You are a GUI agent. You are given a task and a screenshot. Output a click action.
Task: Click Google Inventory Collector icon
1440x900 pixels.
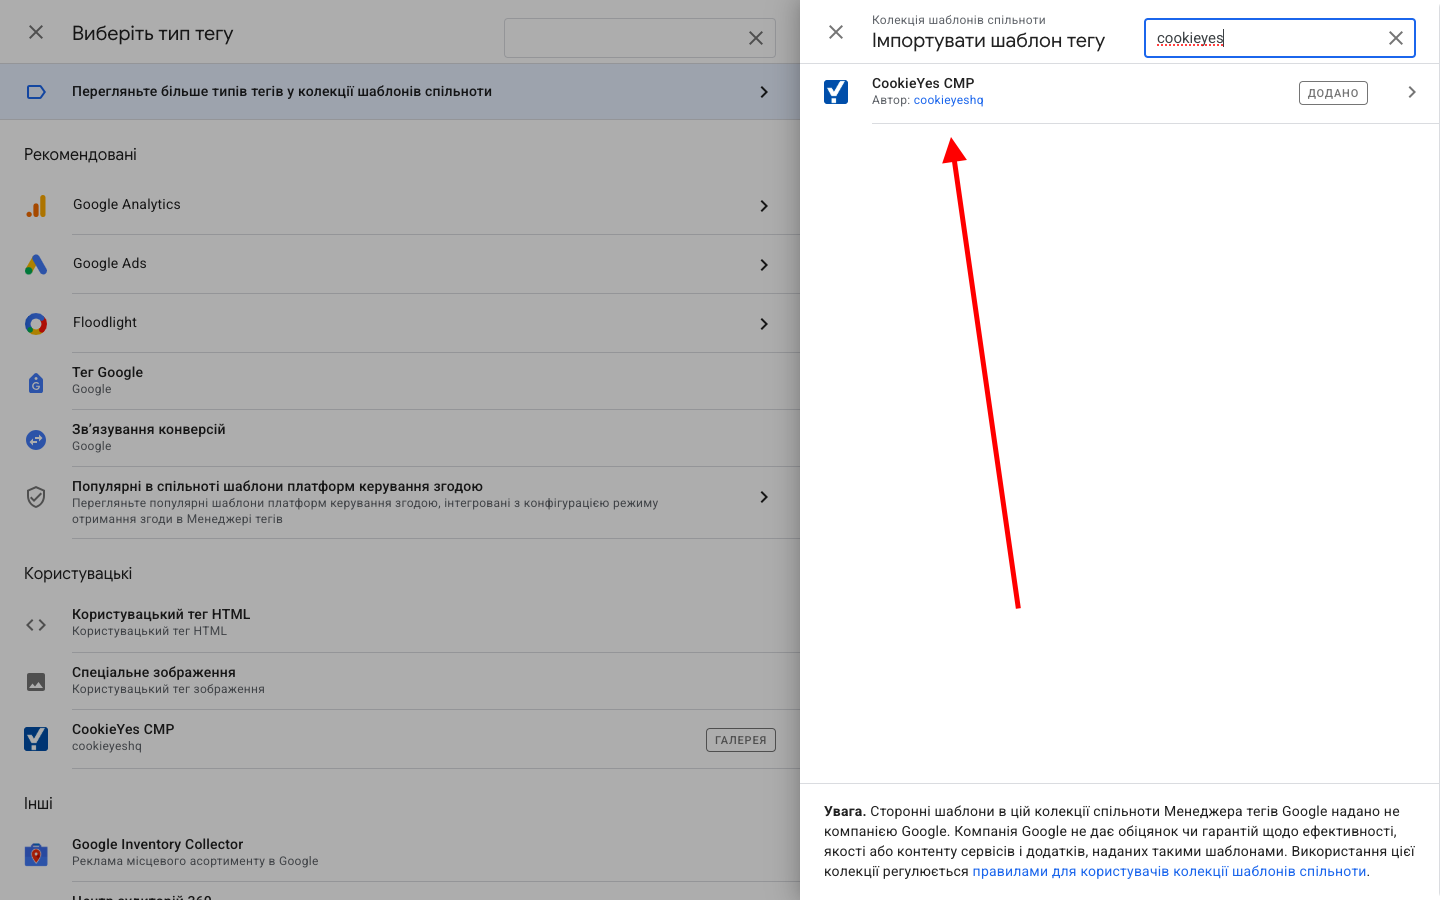pos(36,854)
